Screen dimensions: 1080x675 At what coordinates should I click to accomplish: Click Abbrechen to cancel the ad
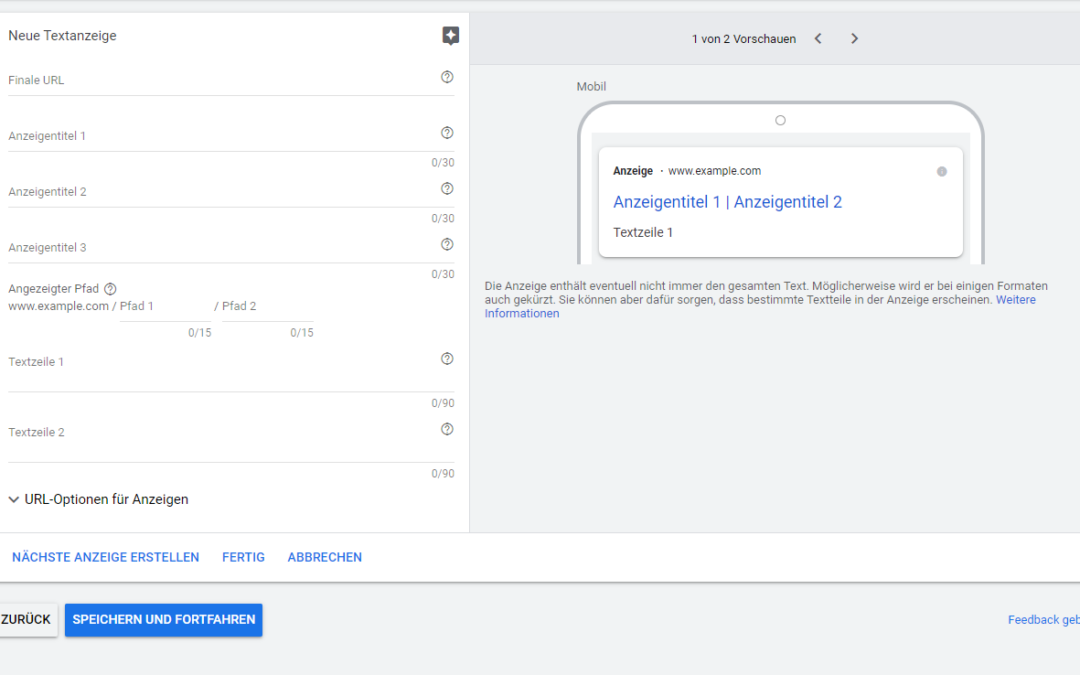click(x=324, y=557)
